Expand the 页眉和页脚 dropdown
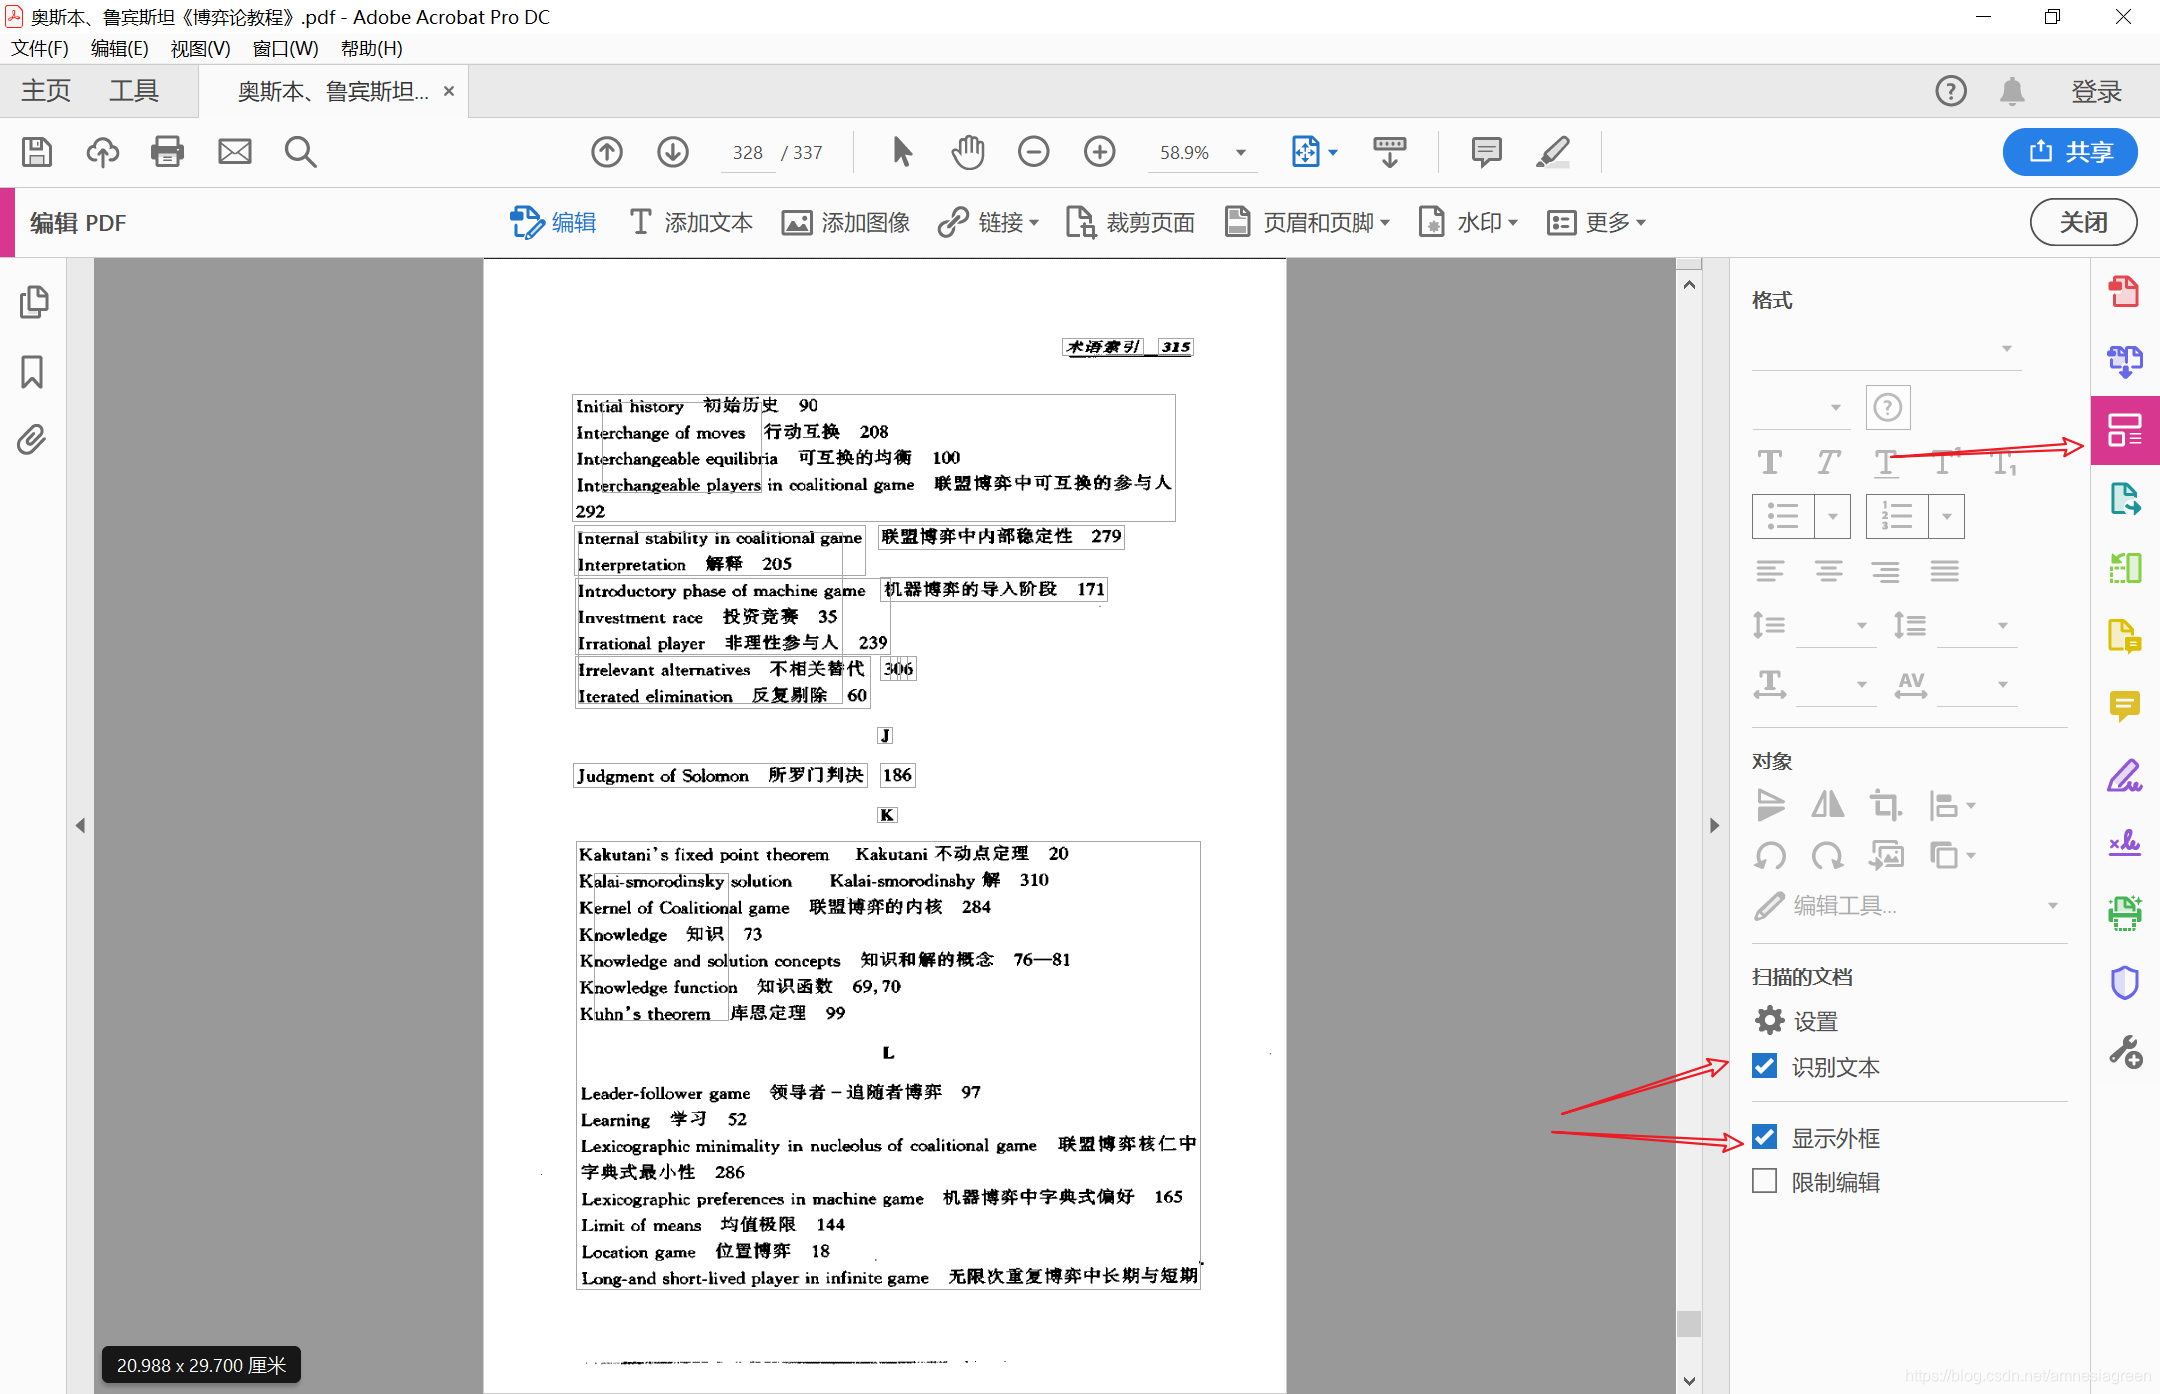This screenshot has height=1394, width=2160. [1385, 223]
